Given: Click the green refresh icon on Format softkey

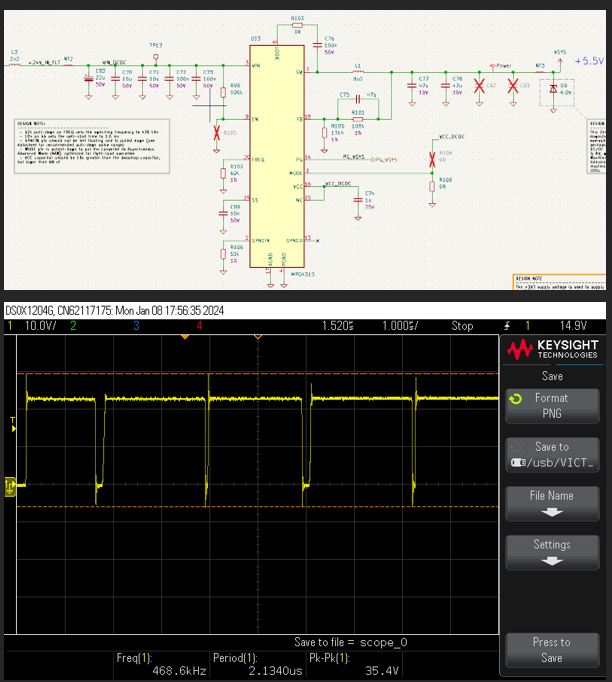Looking at the screenshot, I should 516,399.
